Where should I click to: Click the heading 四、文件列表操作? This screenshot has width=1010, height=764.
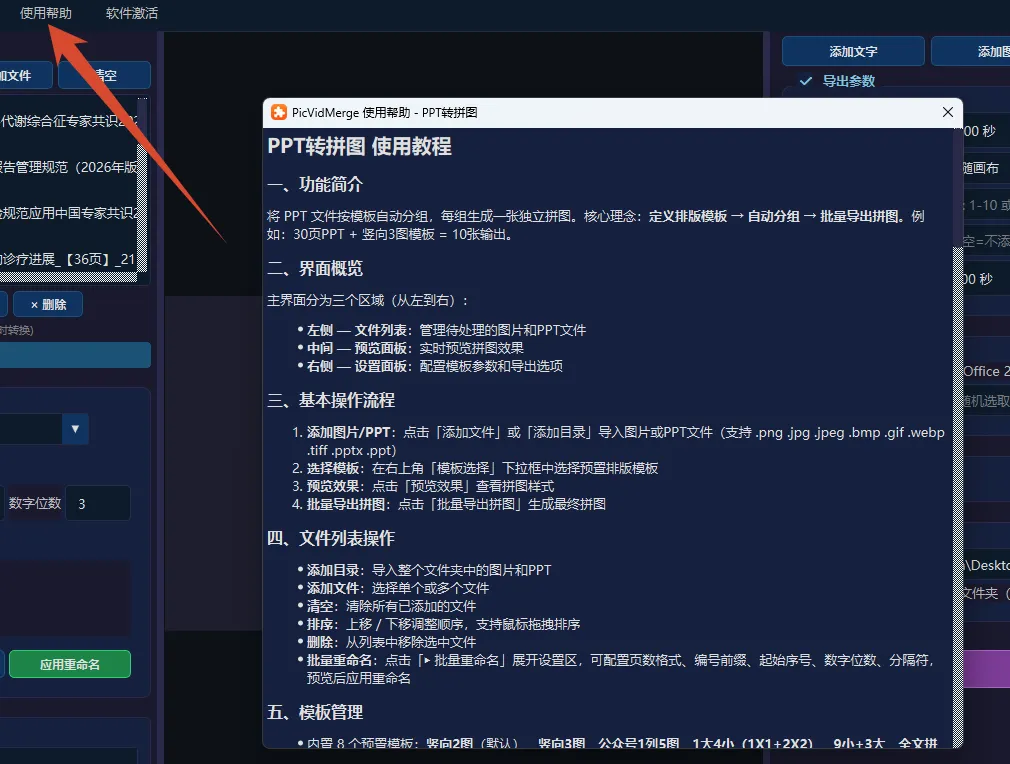pos(331,539)
